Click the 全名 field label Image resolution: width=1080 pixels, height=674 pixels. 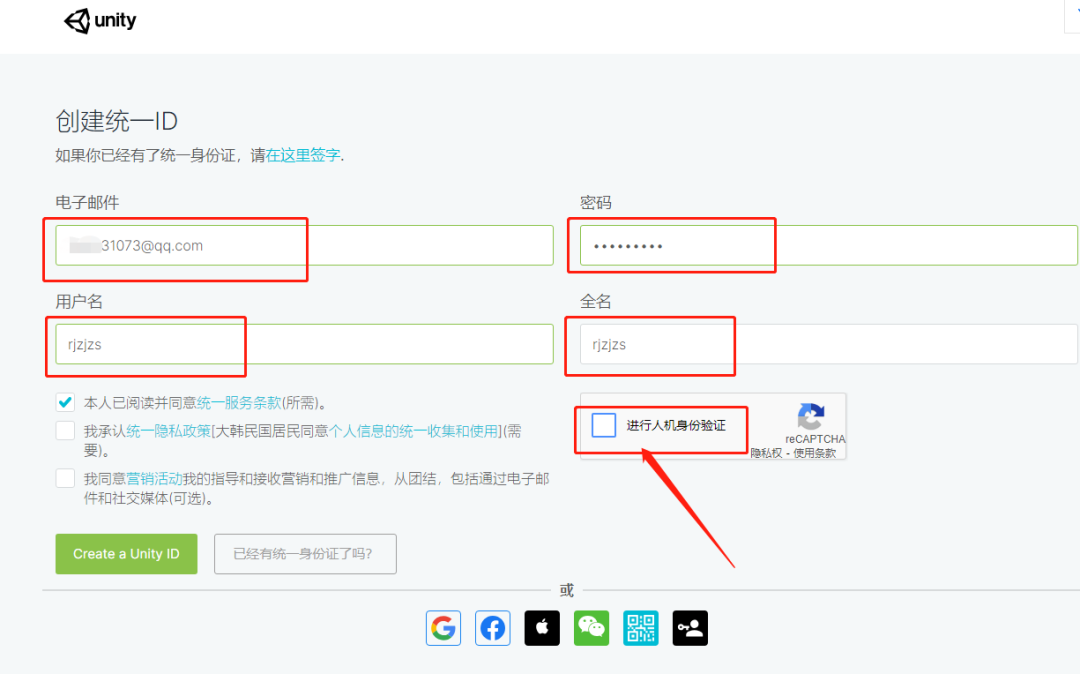596,302
